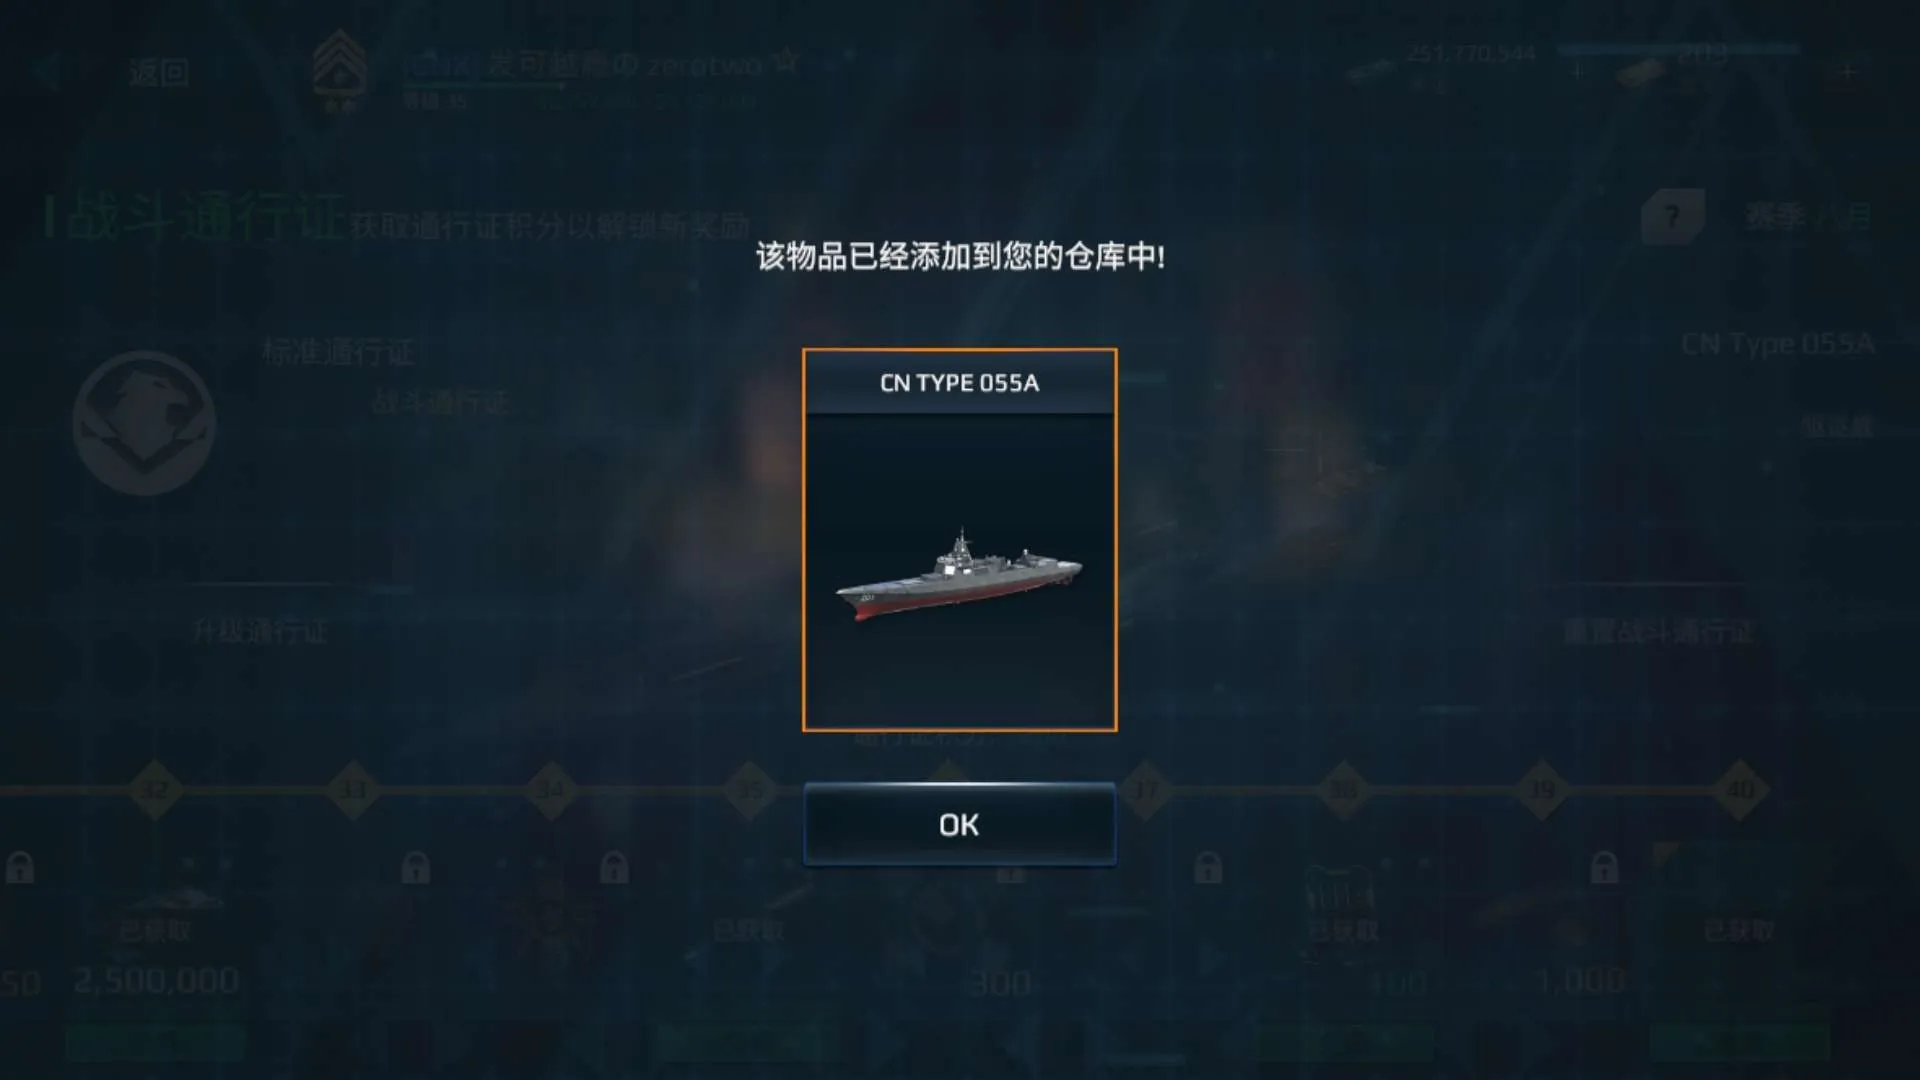
Task: Confirm the dialog with the OK button
Action: [x=959, y=824]
